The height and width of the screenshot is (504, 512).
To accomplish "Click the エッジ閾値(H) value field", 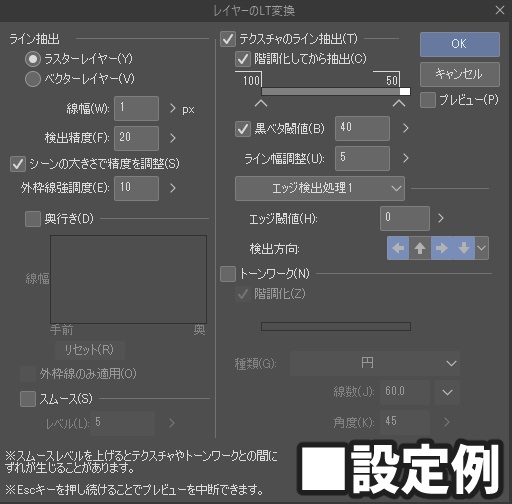I will coord(405,218).
